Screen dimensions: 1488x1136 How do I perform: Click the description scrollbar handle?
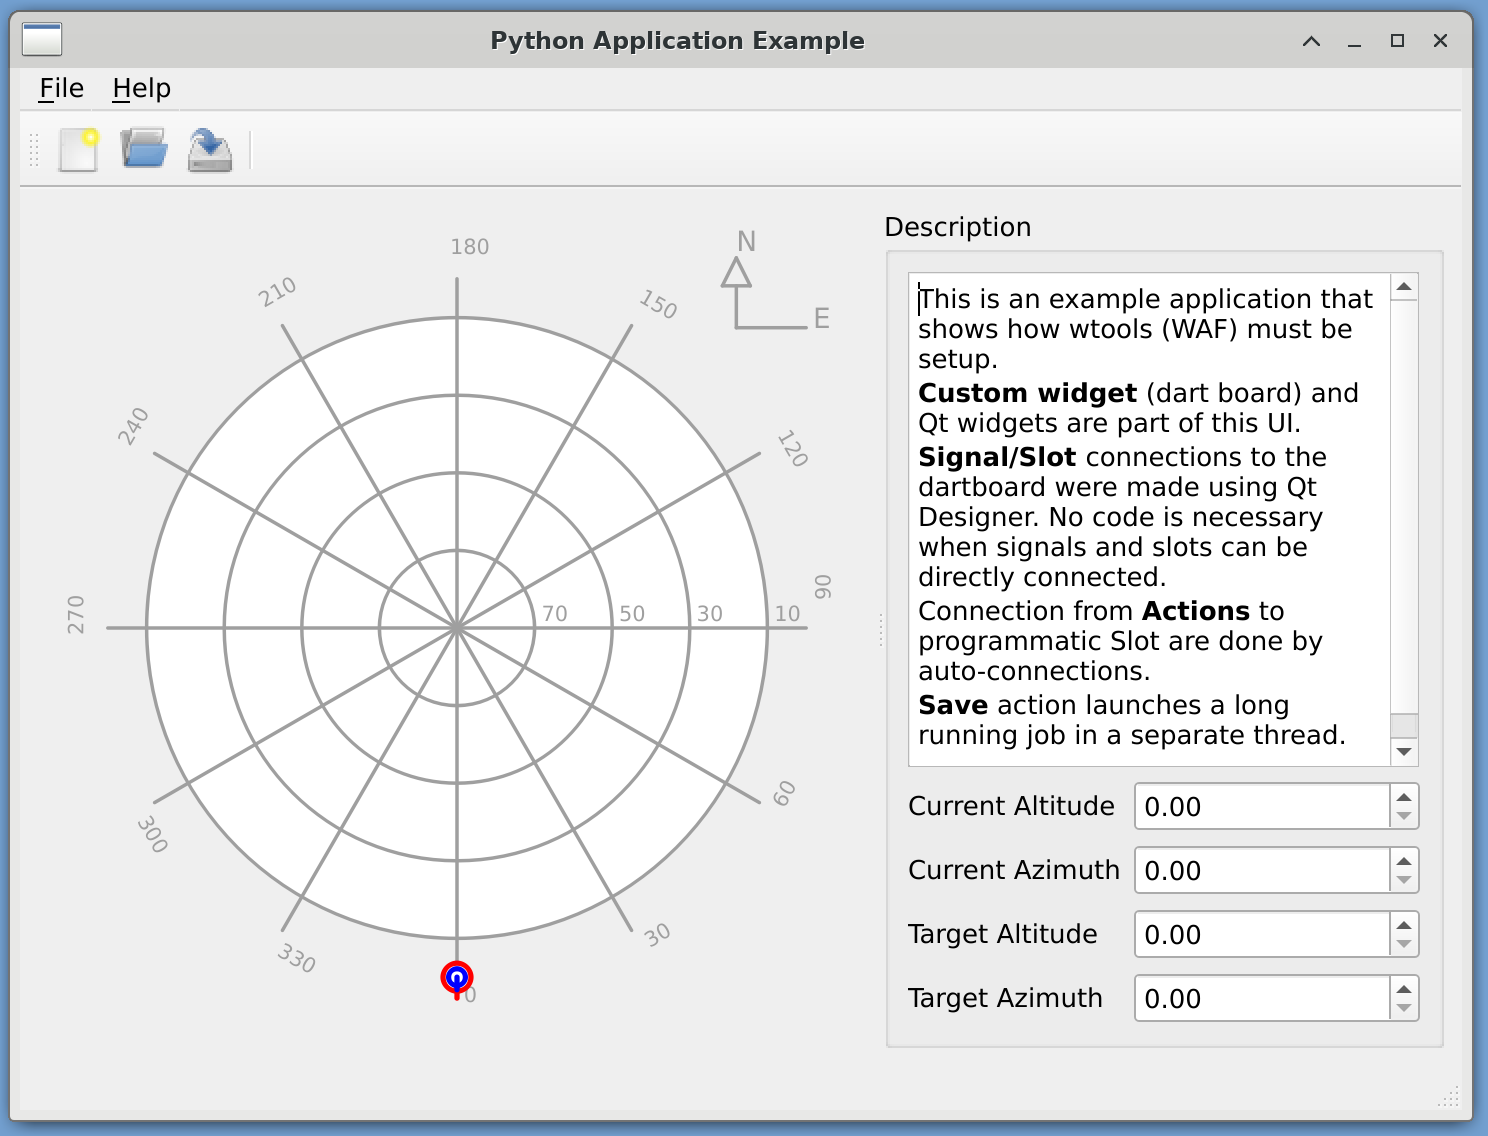[x=1404, y=725]
